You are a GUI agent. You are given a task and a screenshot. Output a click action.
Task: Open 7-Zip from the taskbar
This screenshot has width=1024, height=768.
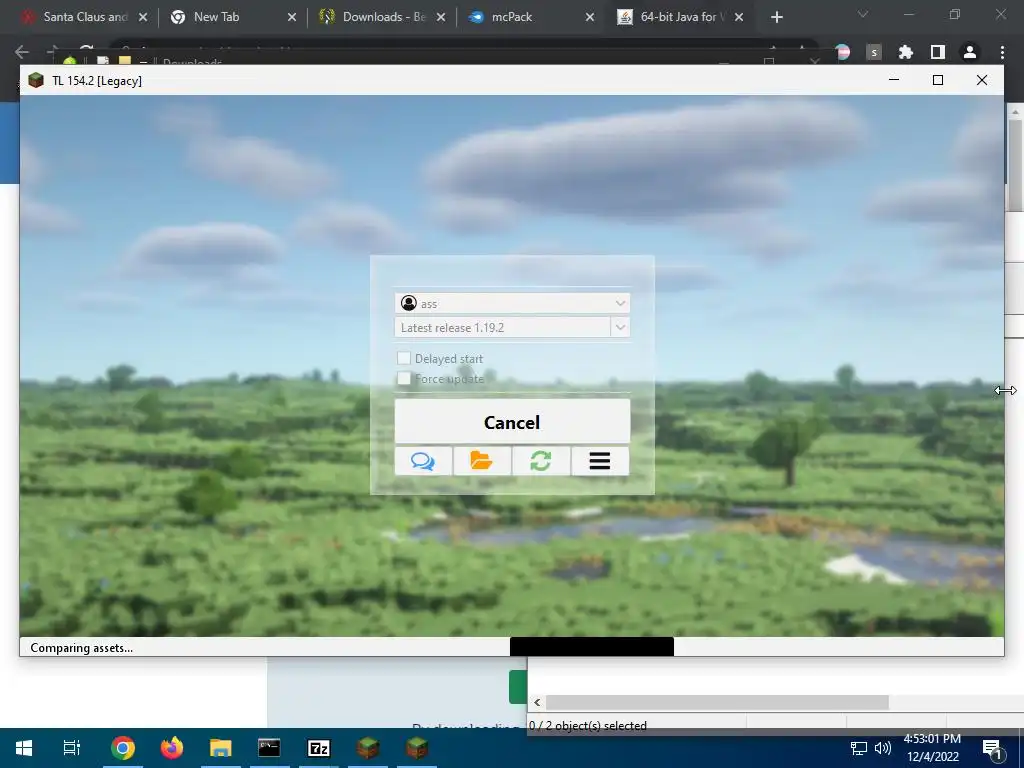coord(319,748)
